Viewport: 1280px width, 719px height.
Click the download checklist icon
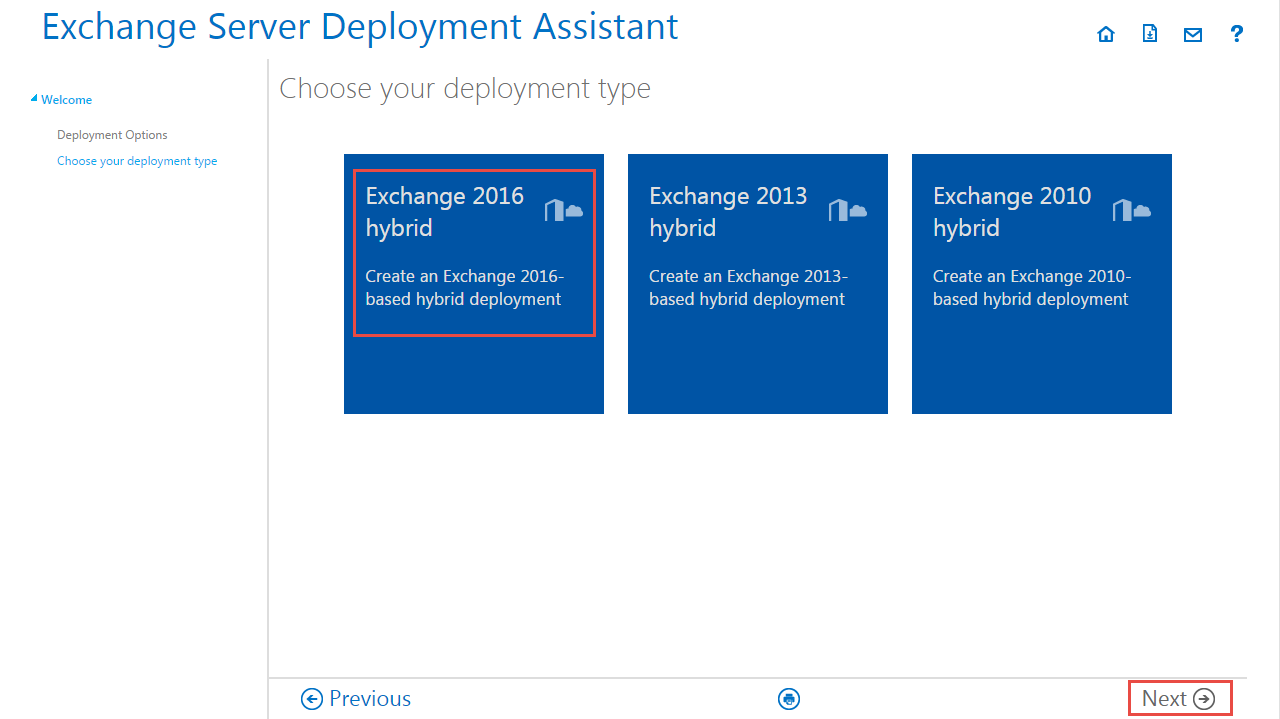point(1150,34)
